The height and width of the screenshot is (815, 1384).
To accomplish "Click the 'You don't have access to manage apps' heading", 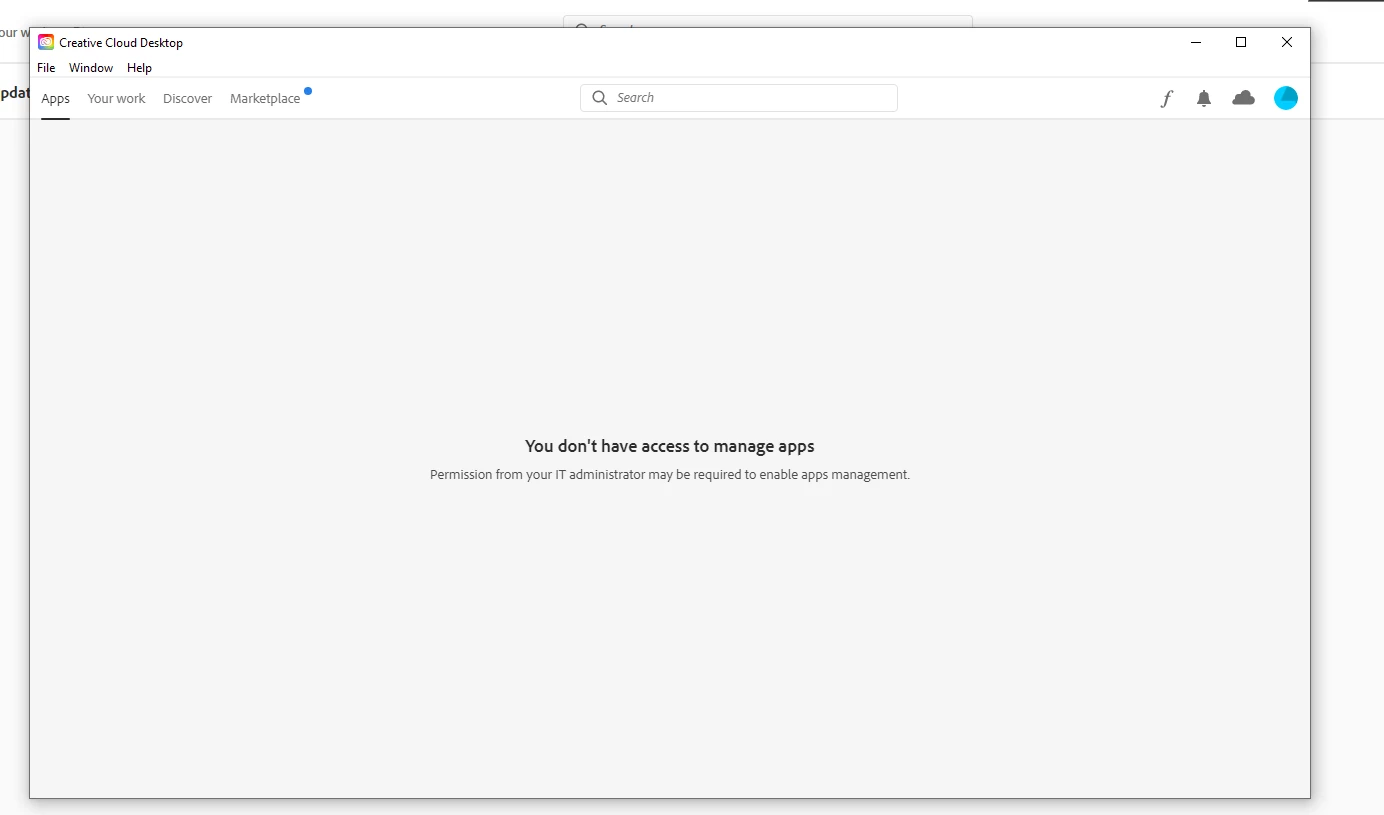I will 670,446.
